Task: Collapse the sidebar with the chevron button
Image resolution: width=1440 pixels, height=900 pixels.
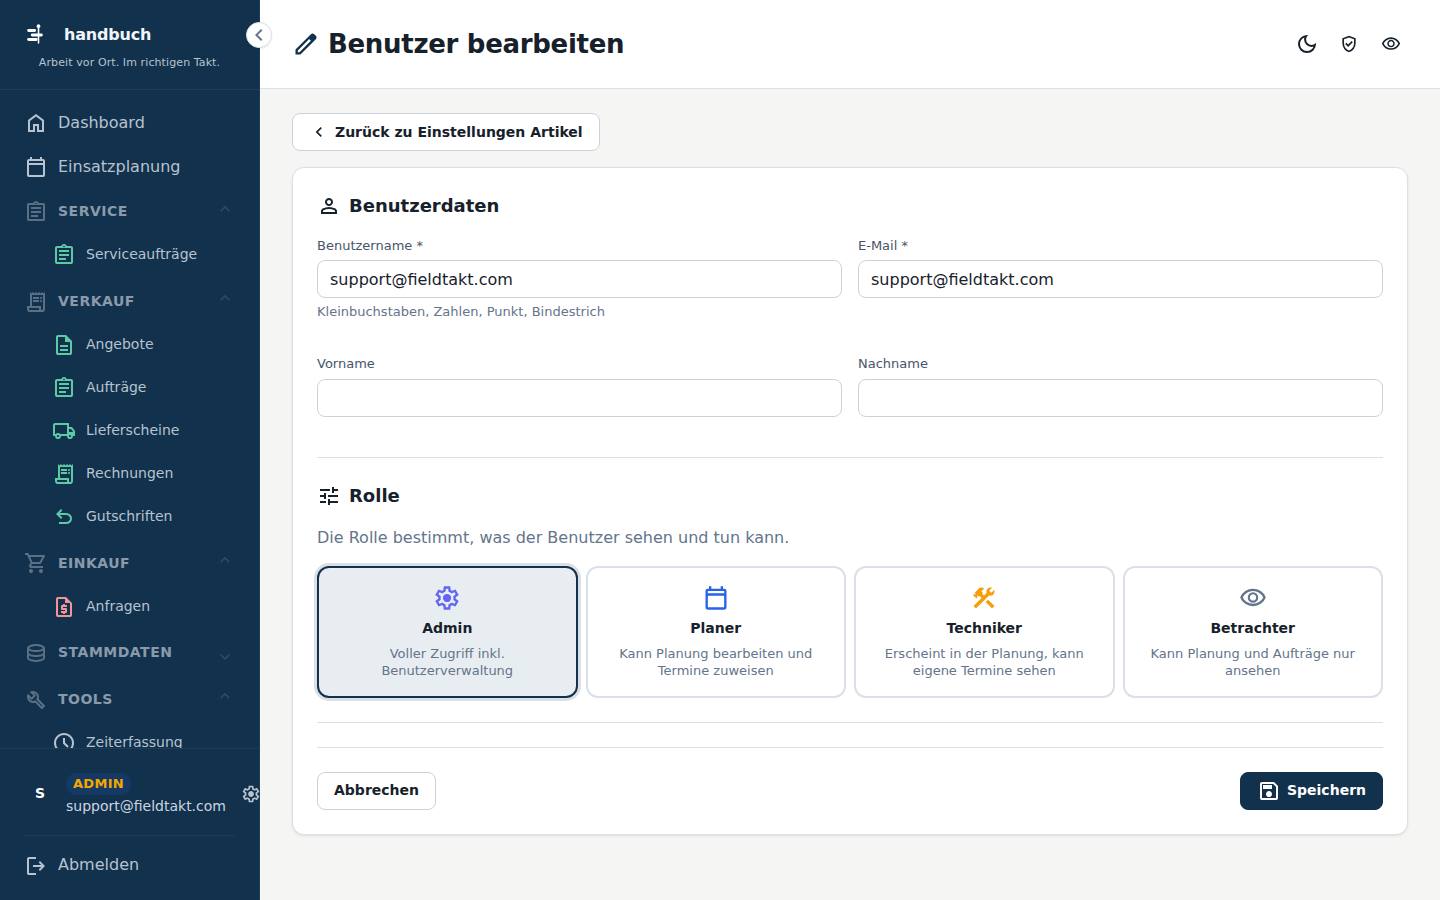Action: tap(258, 35)
